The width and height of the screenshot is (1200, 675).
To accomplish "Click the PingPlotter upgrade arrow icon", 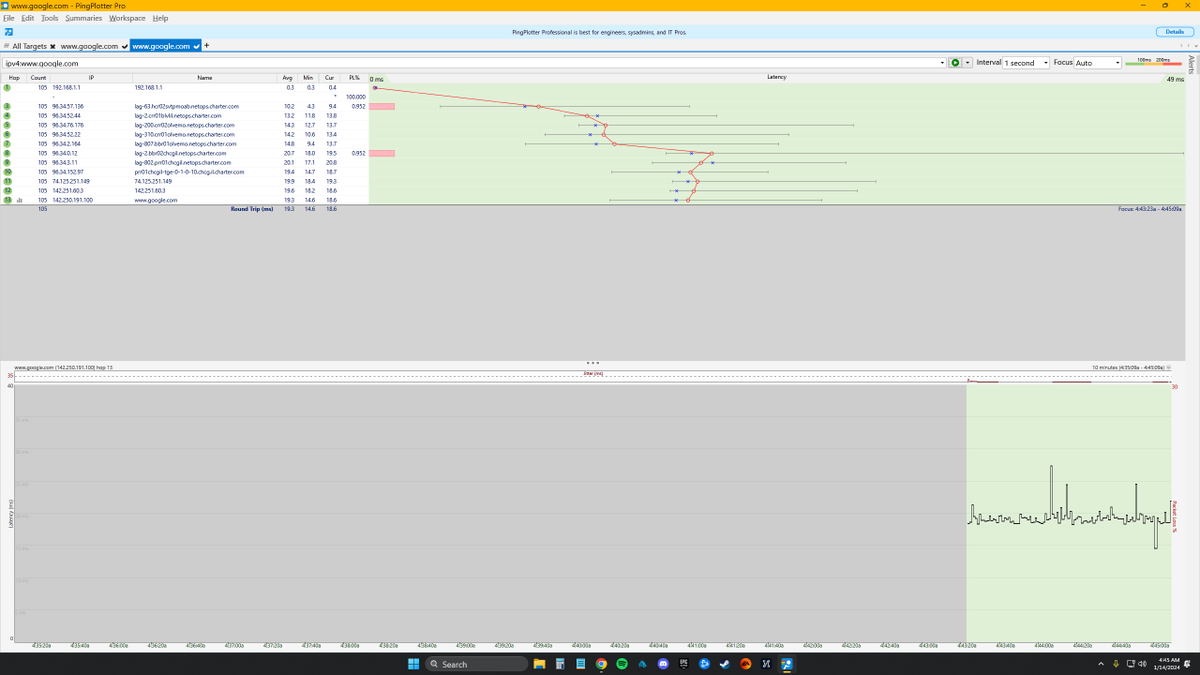I will click(8, 32).
